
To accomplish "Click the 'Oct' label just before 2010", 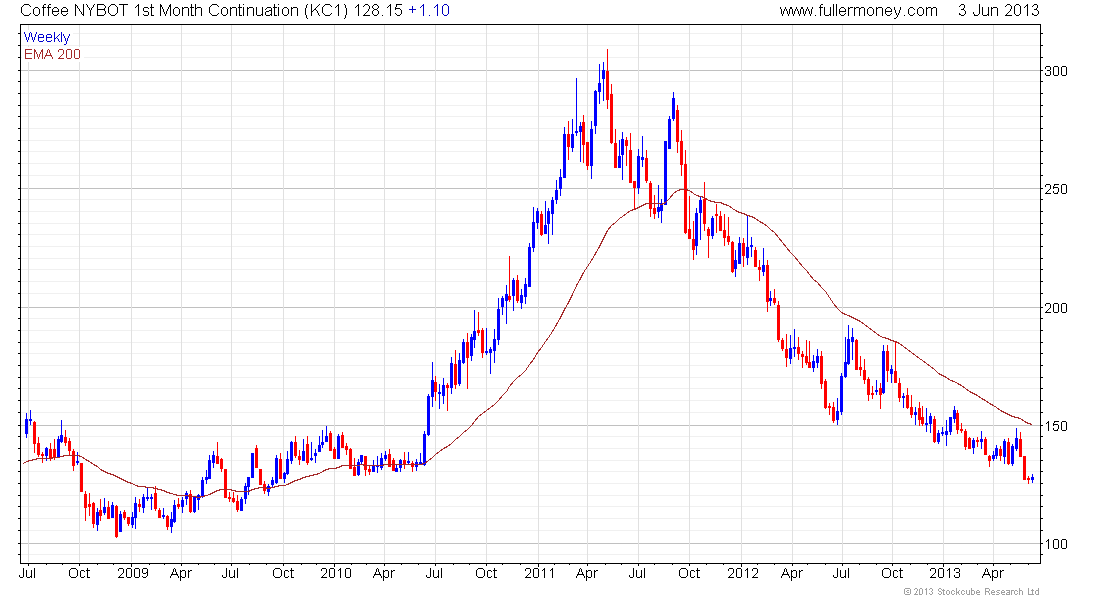I will (283, 573).
